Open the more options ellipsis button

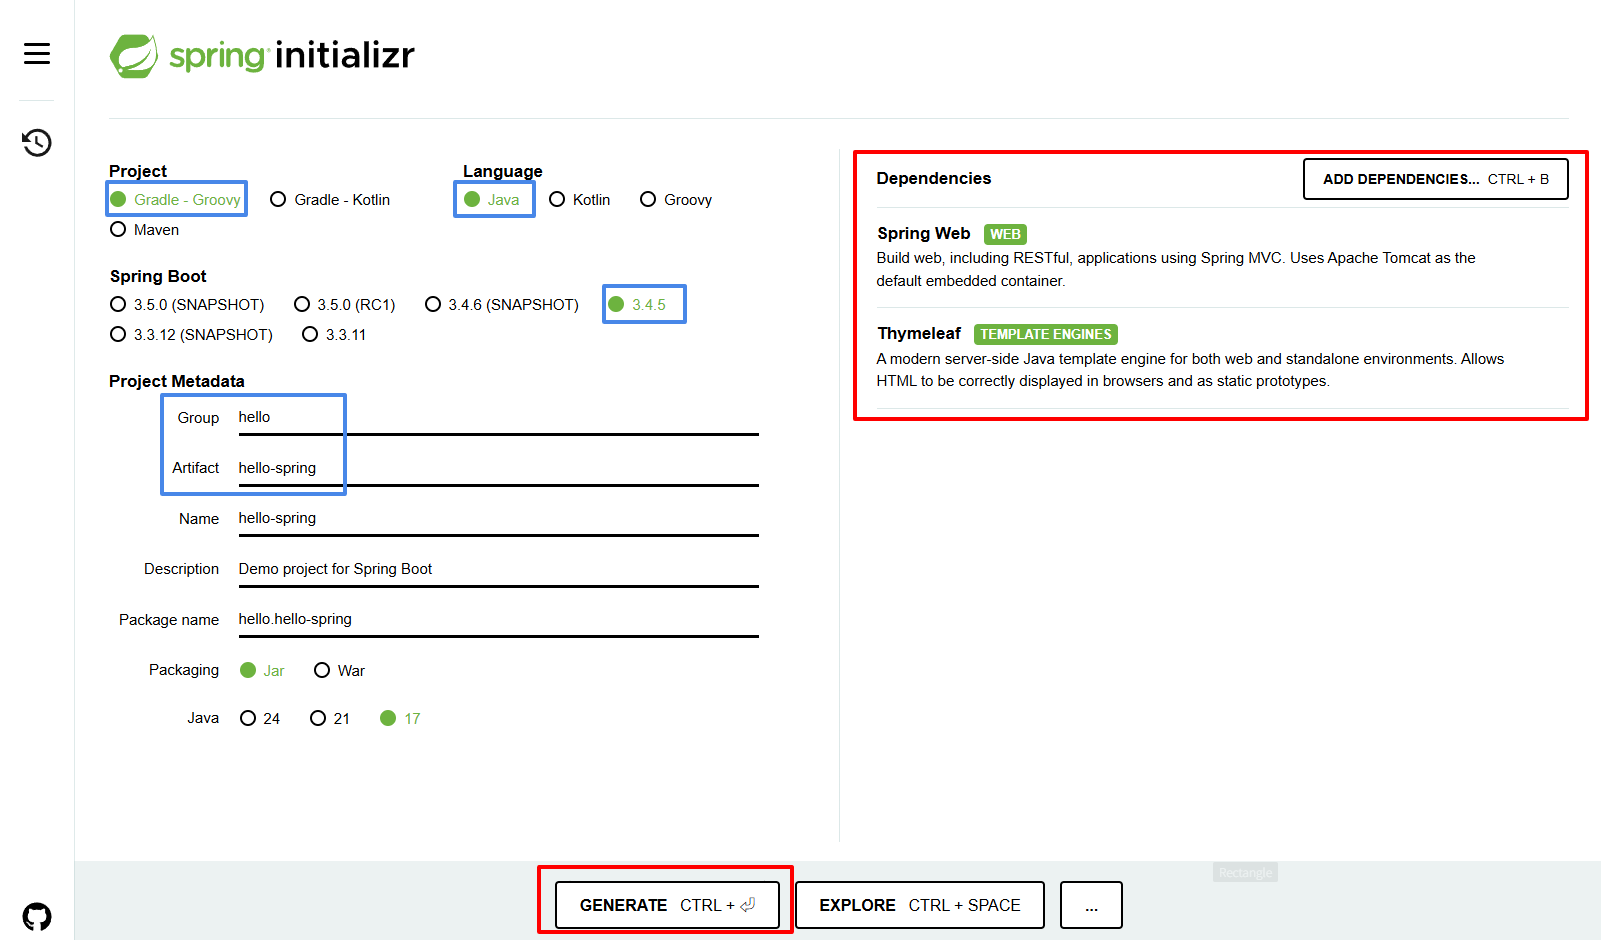tap(1091, 905)
